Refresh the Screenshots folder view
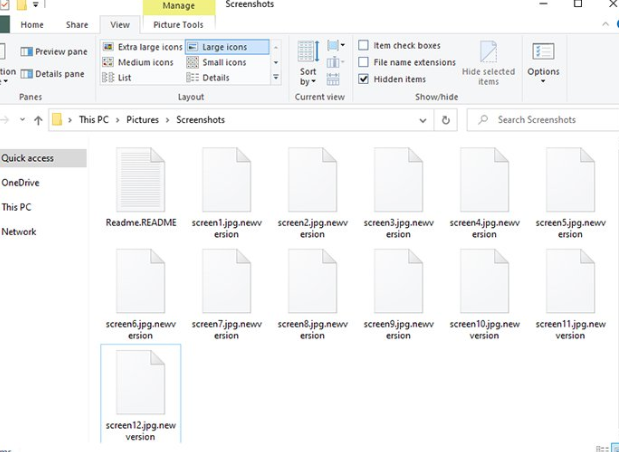 446,120
